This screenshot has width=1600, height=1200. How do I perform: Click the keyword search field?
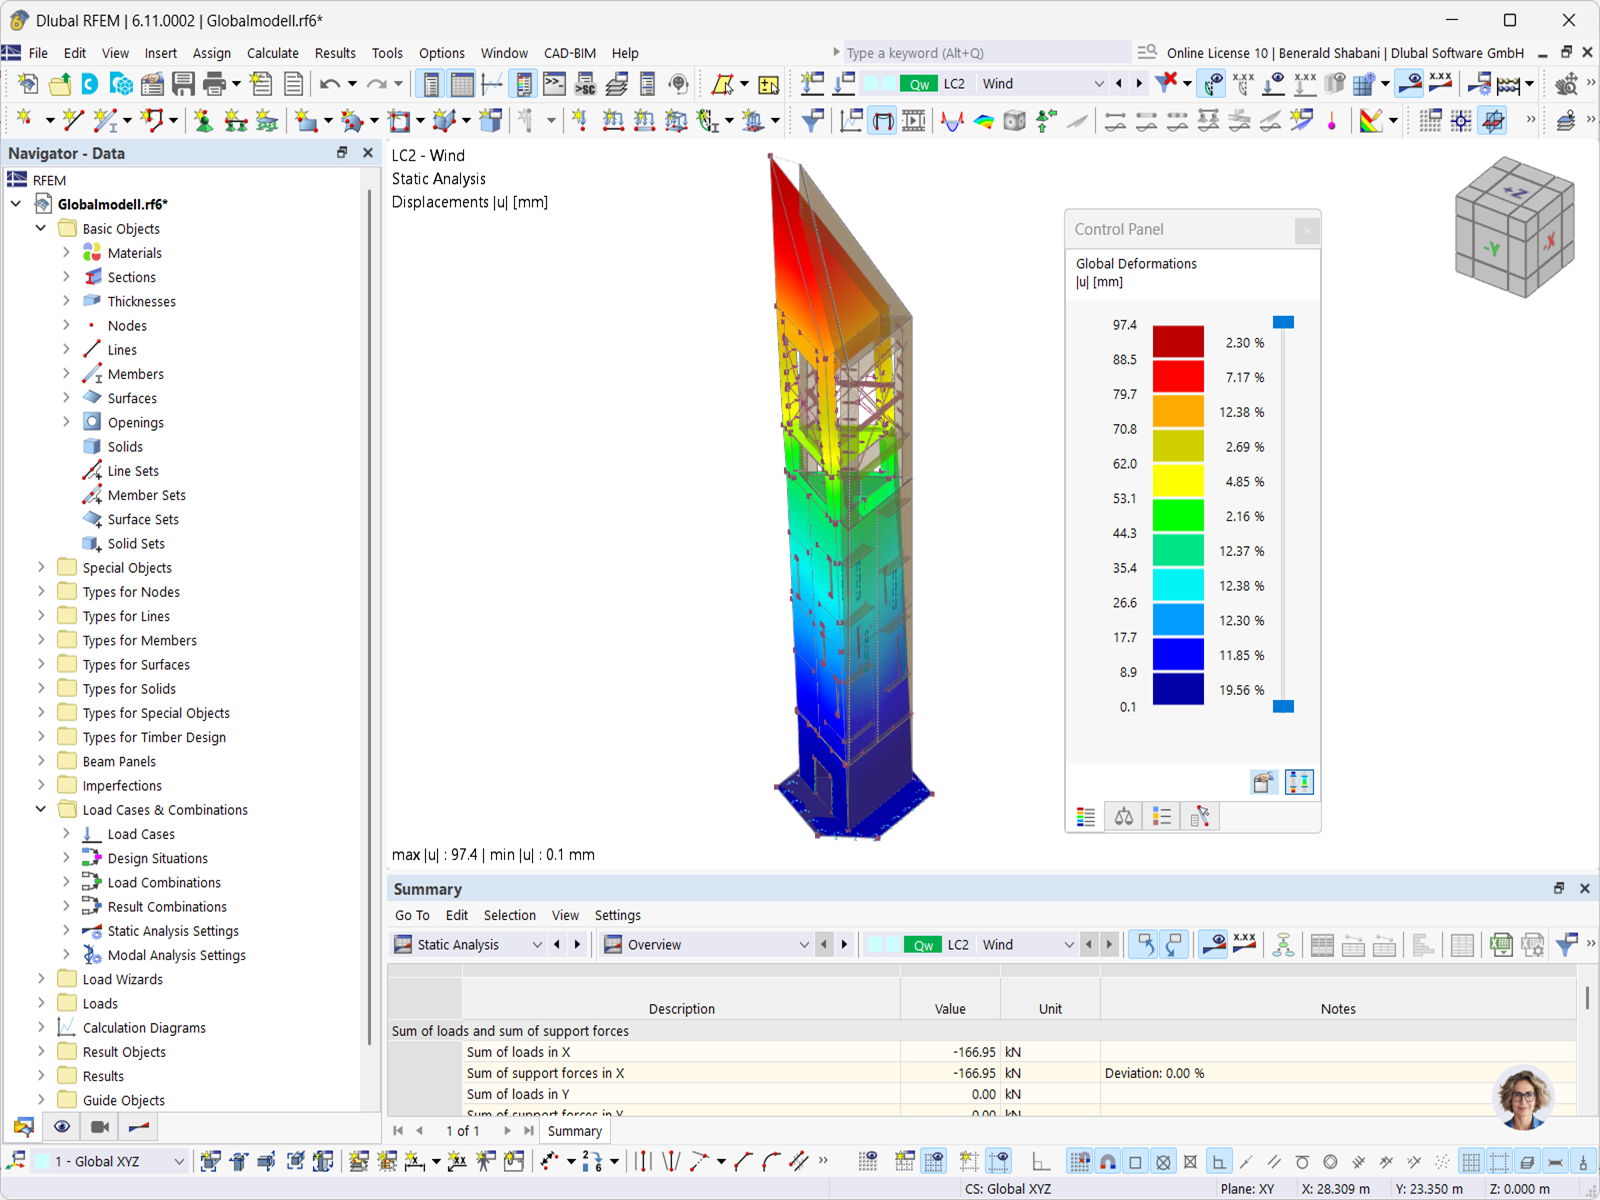(x=985, y=53)
